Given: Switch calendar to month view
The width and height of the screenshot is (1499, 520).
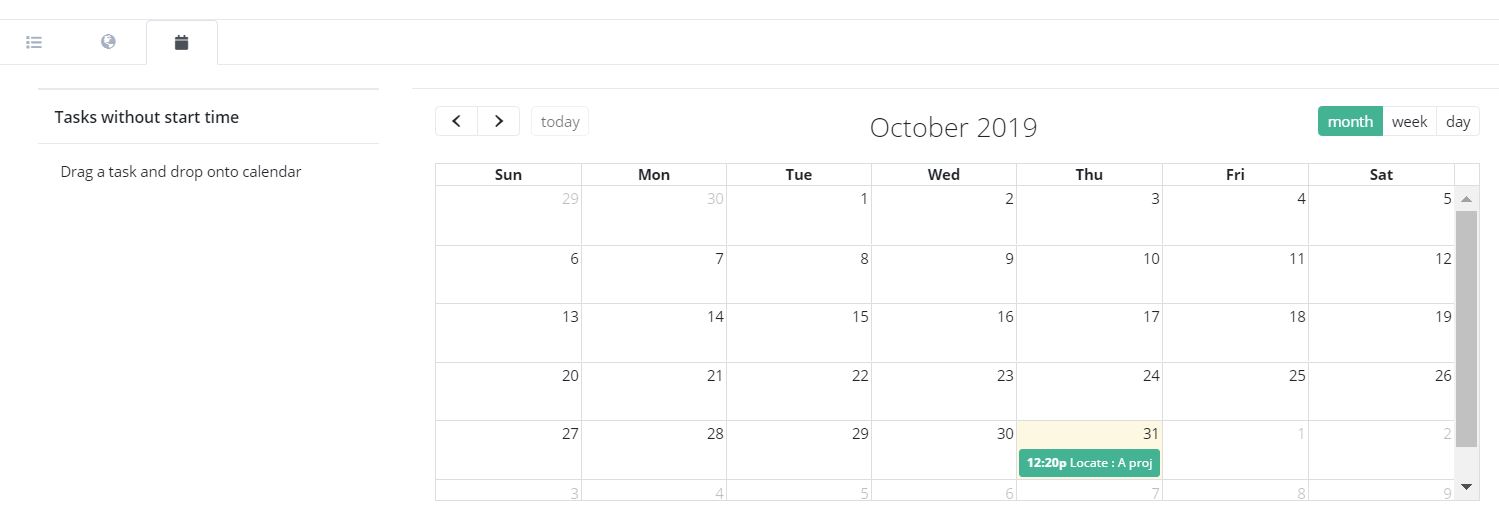Looking at the screenshot, I should point(1349,121).
